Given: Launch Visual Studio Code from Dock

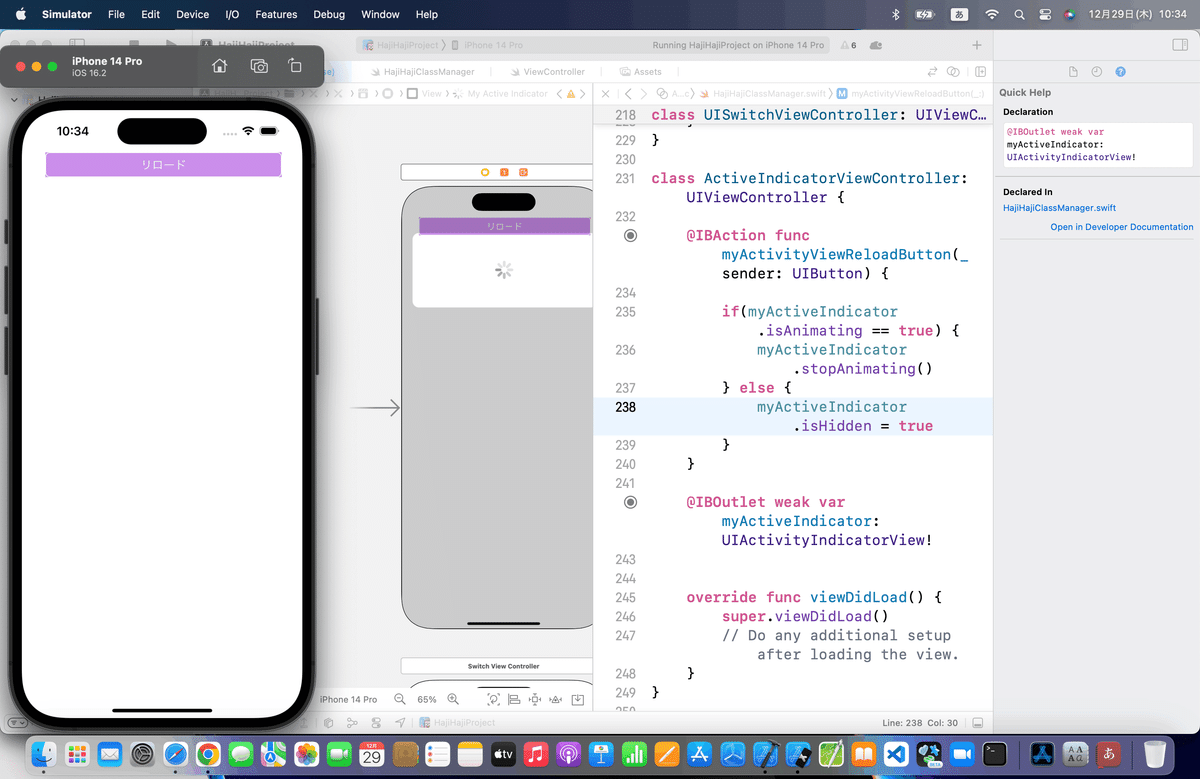Looking at the screenshot, I should click(x=897, y=754).
